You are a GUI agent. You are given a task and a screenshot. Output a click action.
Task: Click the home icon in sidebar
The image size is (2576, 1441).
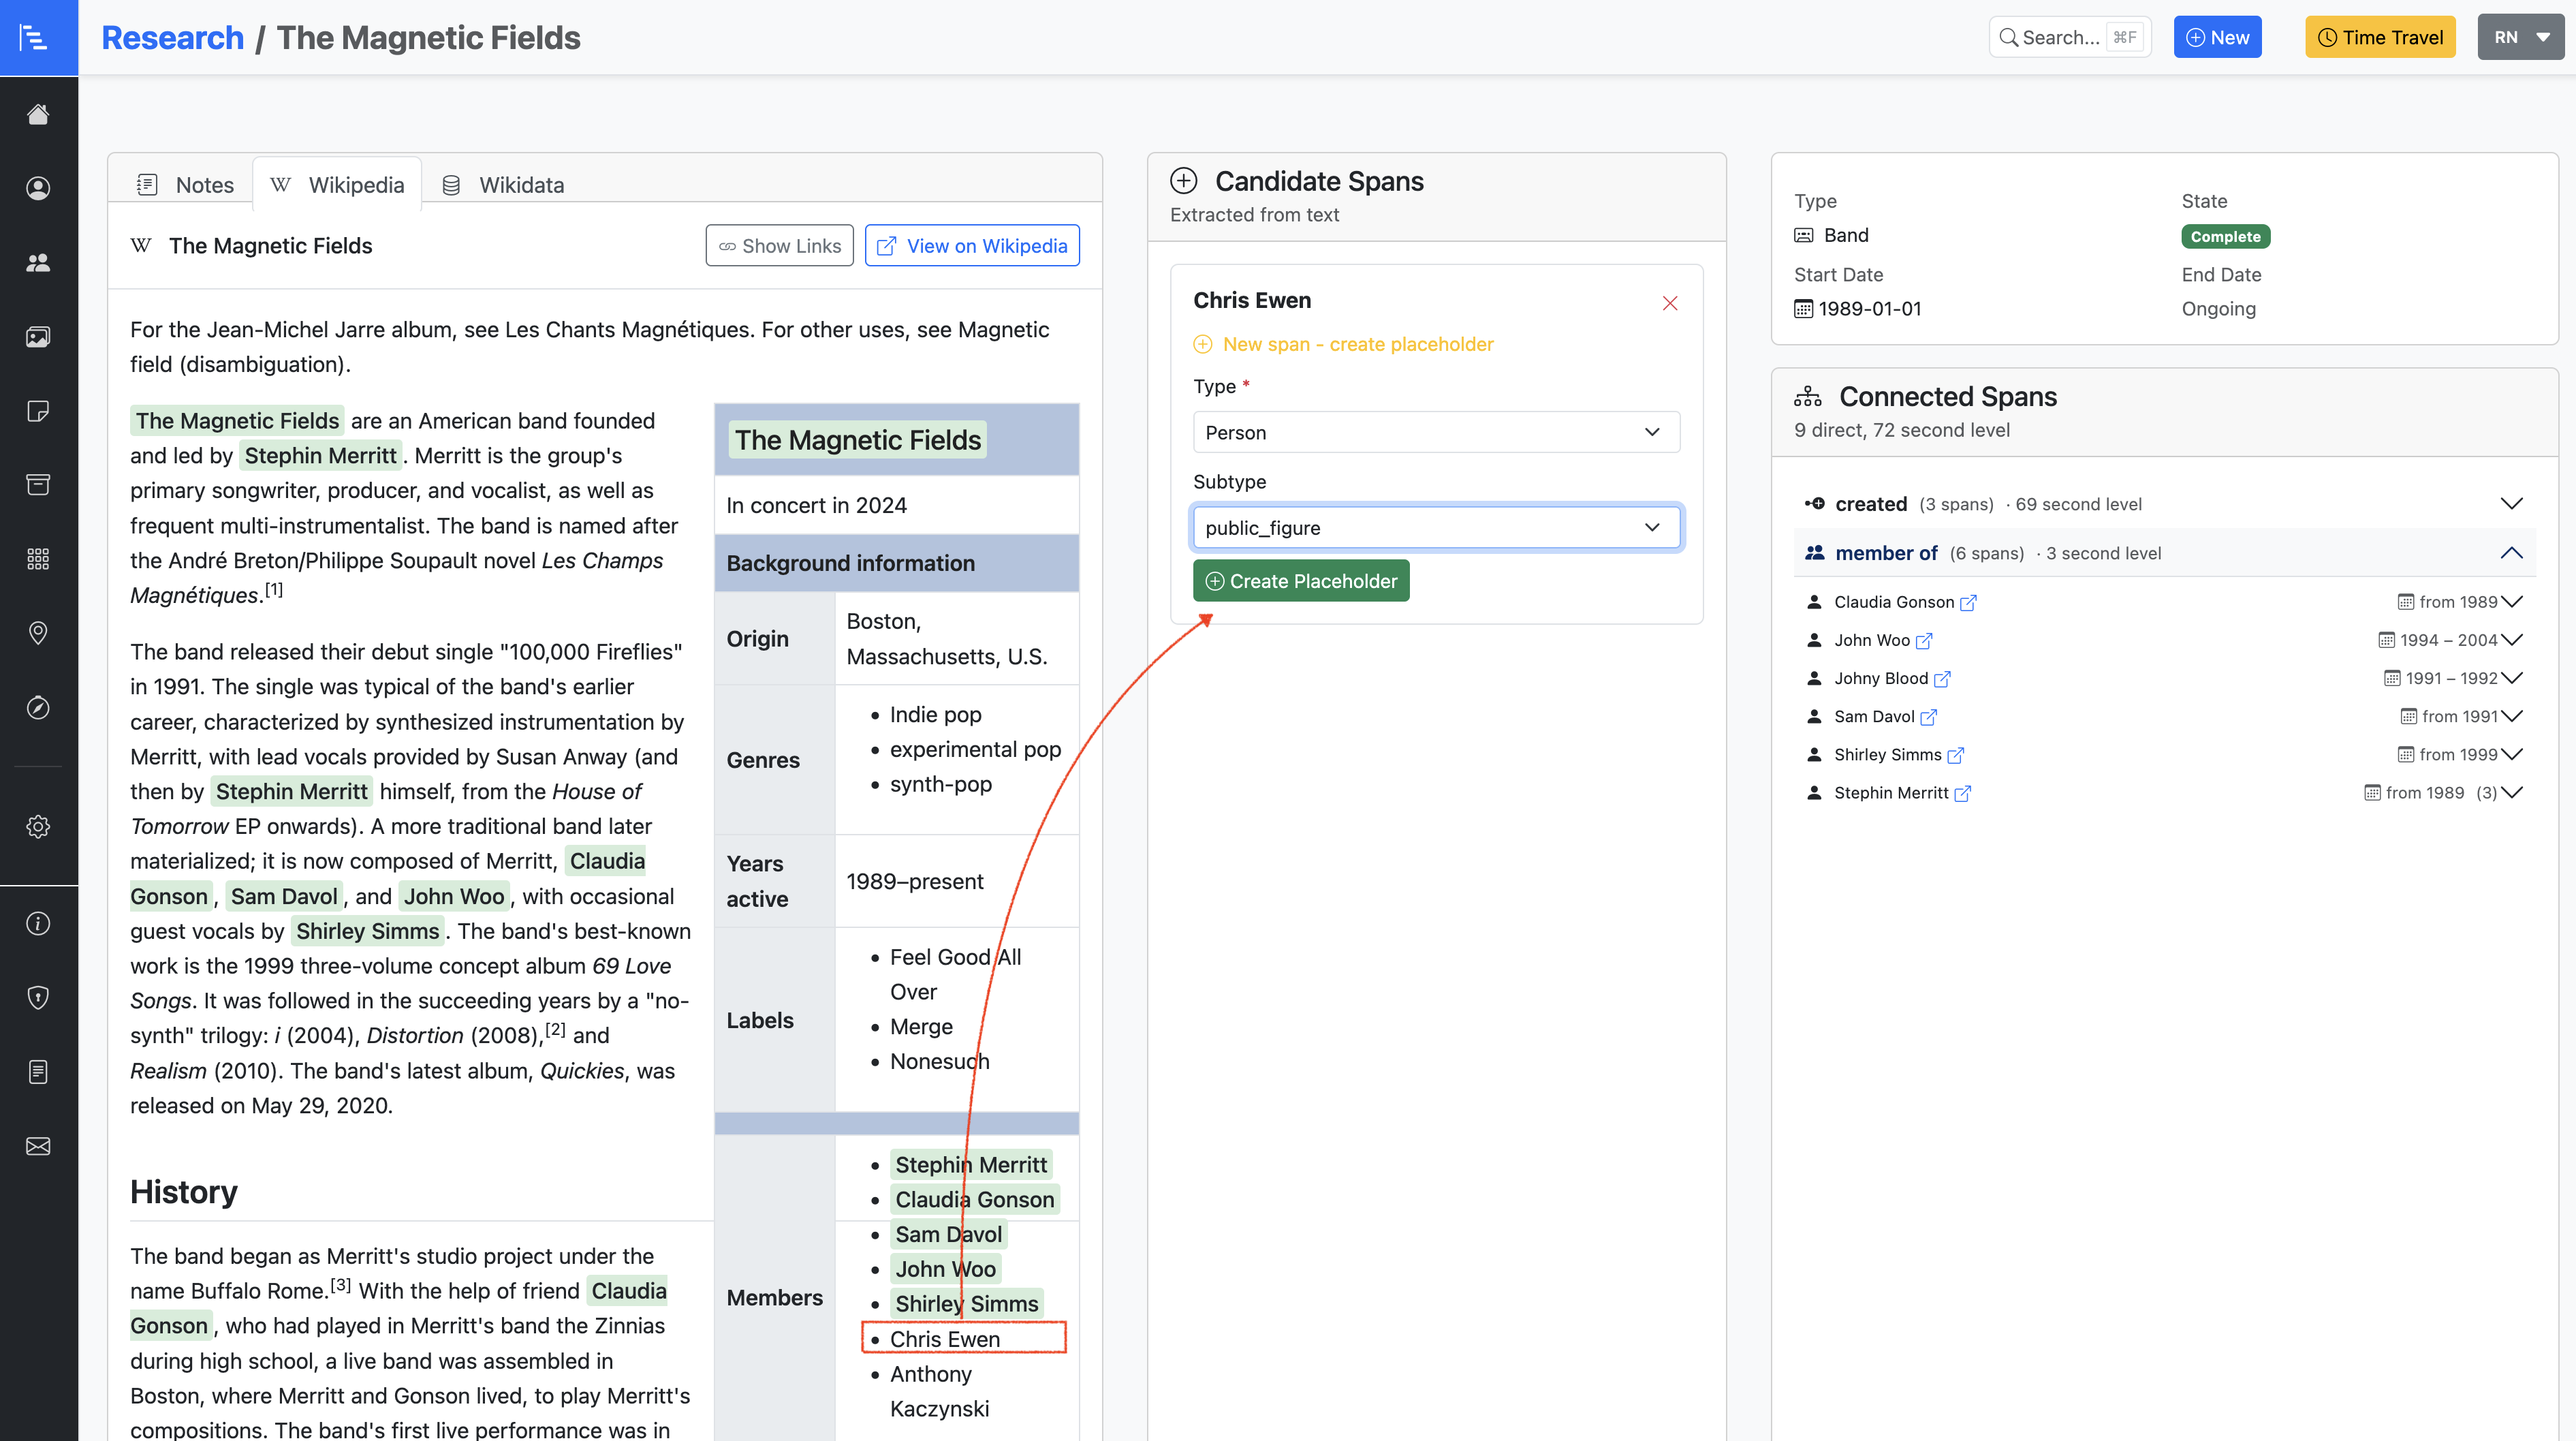38,114
